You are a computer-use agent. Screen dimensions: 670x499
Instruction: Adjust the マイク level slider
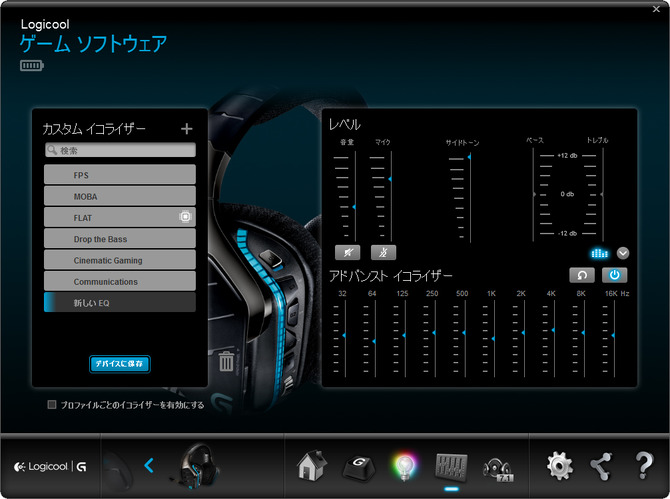[x=390, y=179]
